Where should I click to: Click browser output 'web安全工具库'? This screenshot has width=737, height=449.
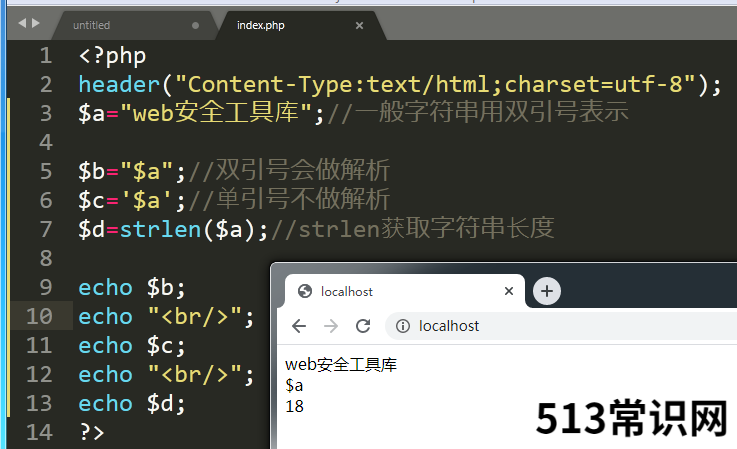(x=341, y=365)
